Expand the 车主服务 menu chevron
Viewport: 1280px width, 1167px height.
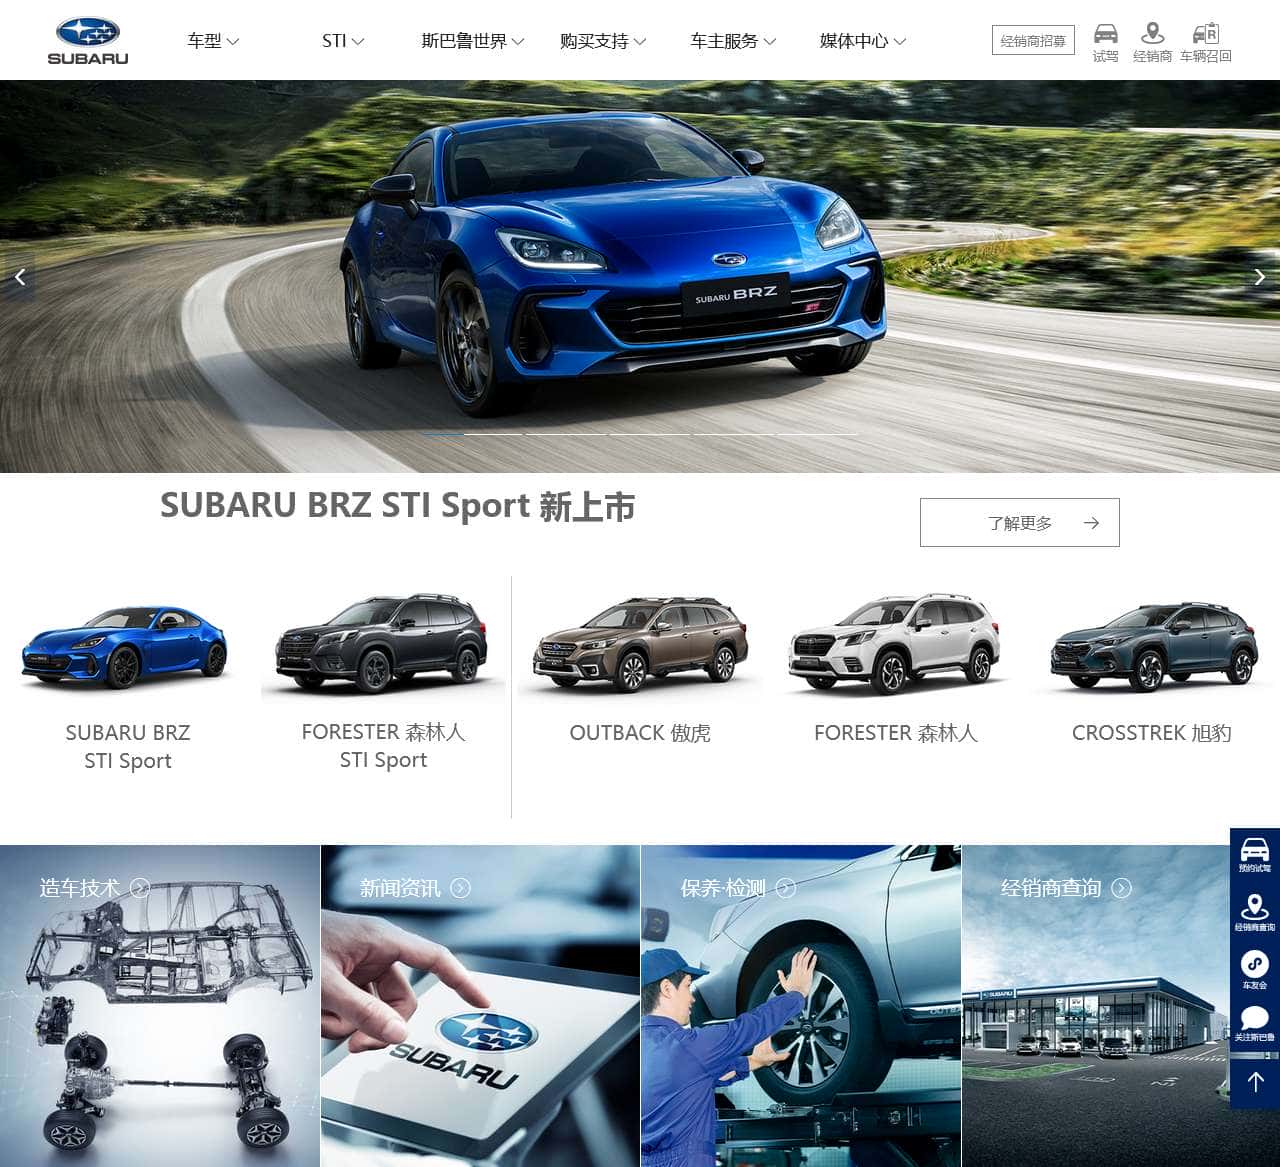tap(770, 42)
